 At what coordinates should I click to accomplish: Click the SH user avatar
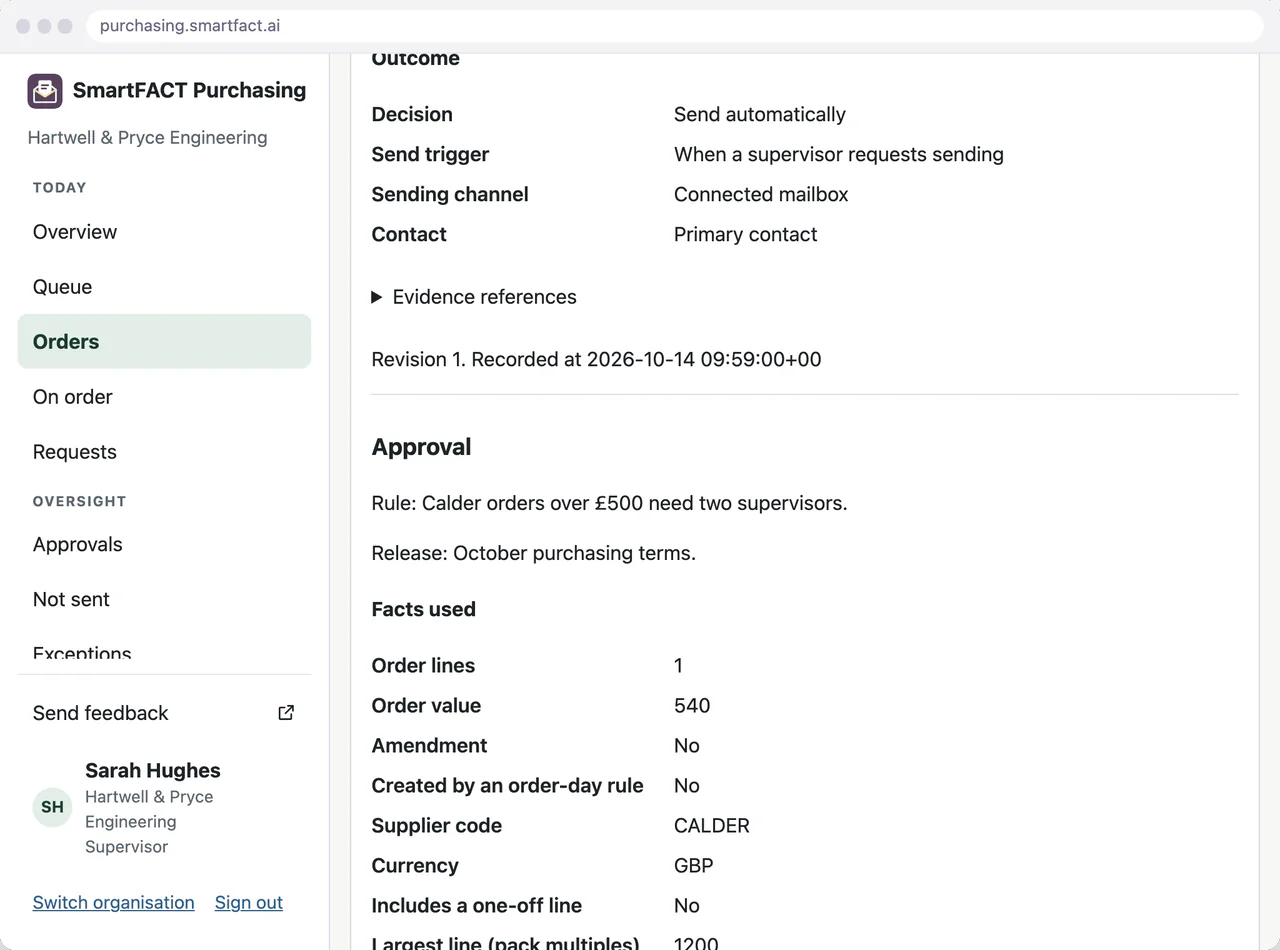[52, 807]
